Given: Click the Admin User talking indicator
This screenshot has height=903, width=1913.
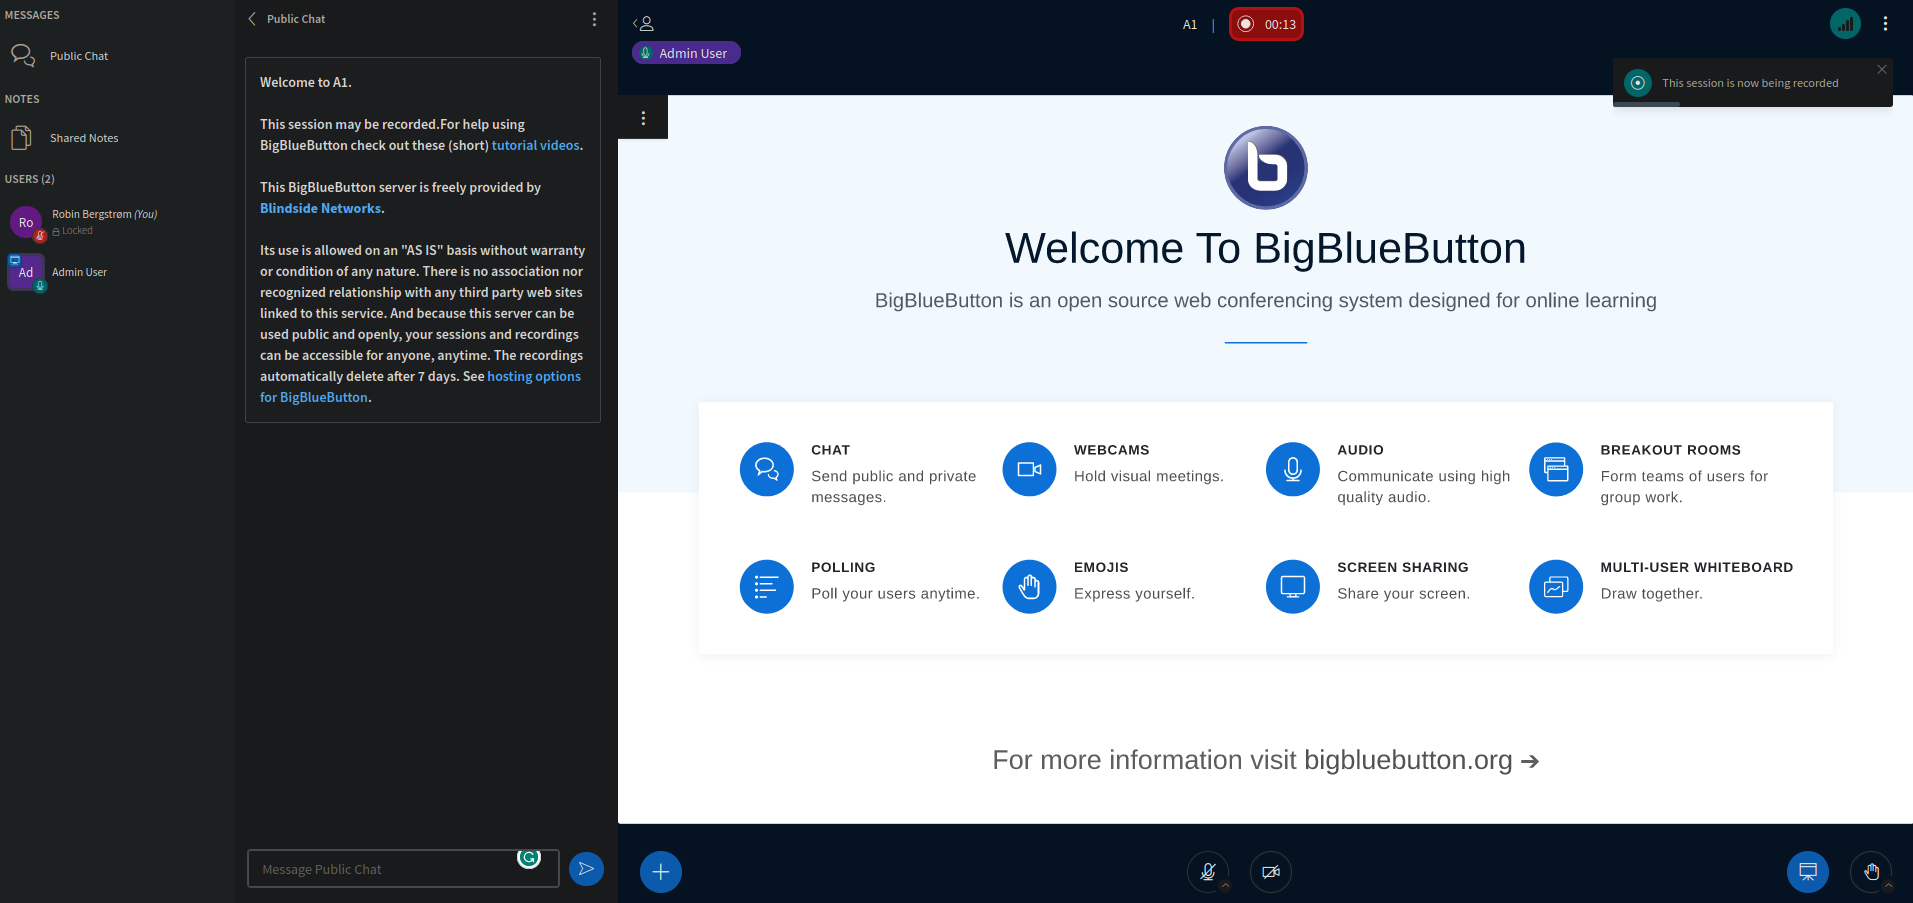Looking at the screenshot, I should (x=686, y=53).
